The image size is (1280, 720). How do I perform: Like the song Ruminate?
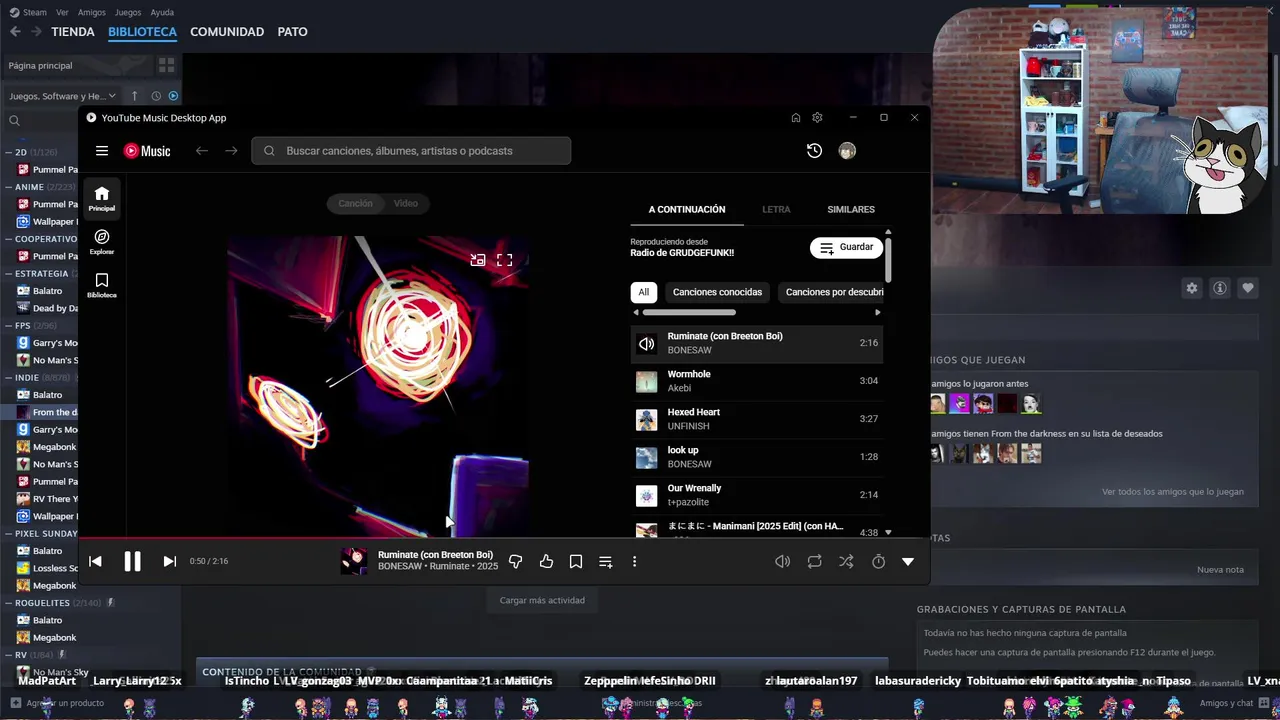[546, 562]
